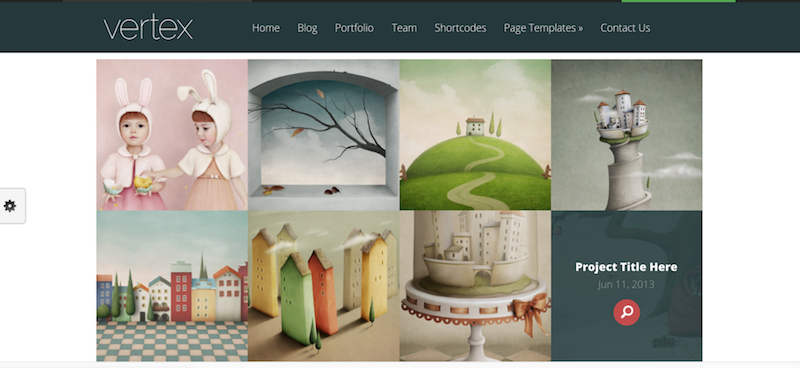Open the castle on tower thumbnail
The width and height of the screenshot is (800, 368).
pyautogui.click(x=627, y=135)
